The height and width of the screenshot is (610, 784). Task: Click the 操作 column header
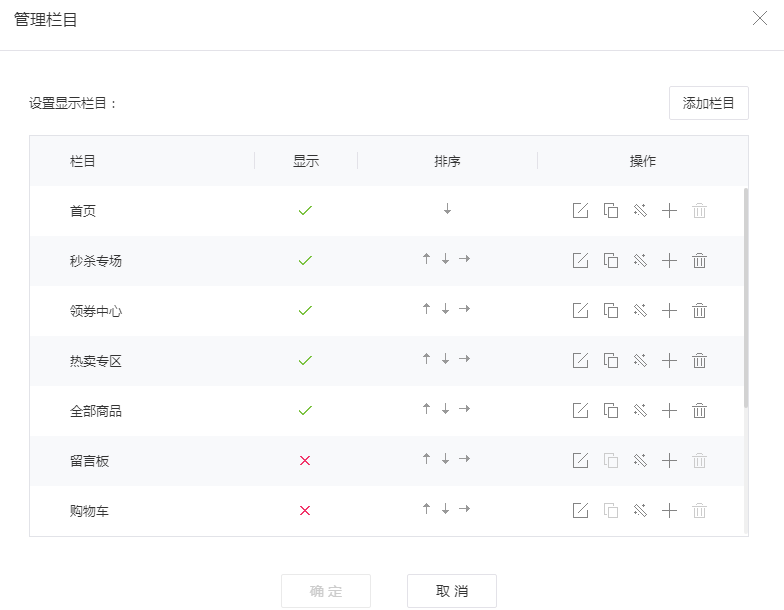coord(642,161)
